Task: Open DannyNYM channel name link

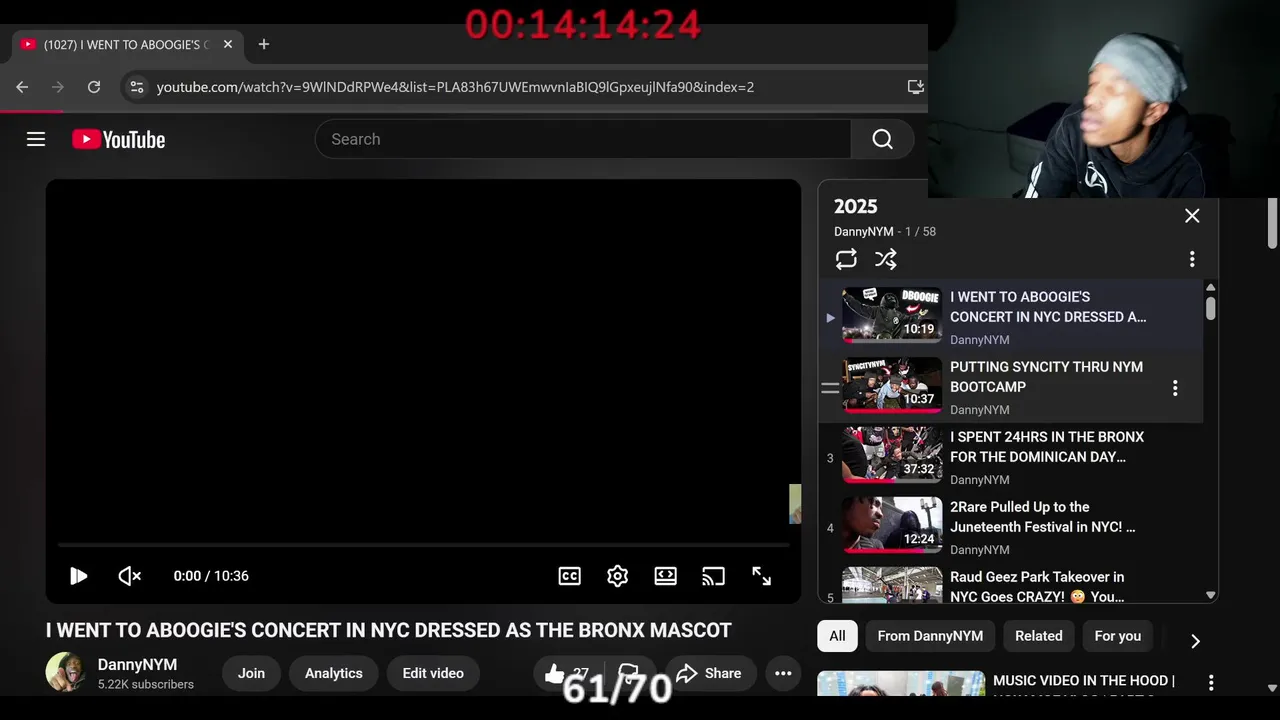Action: 137,664
